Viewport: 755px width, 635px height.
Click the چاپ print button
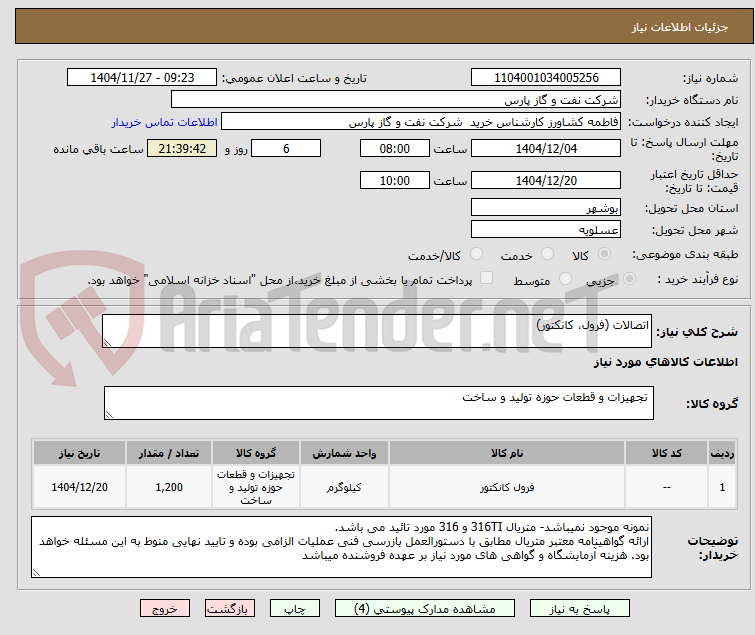coord(295,609)
